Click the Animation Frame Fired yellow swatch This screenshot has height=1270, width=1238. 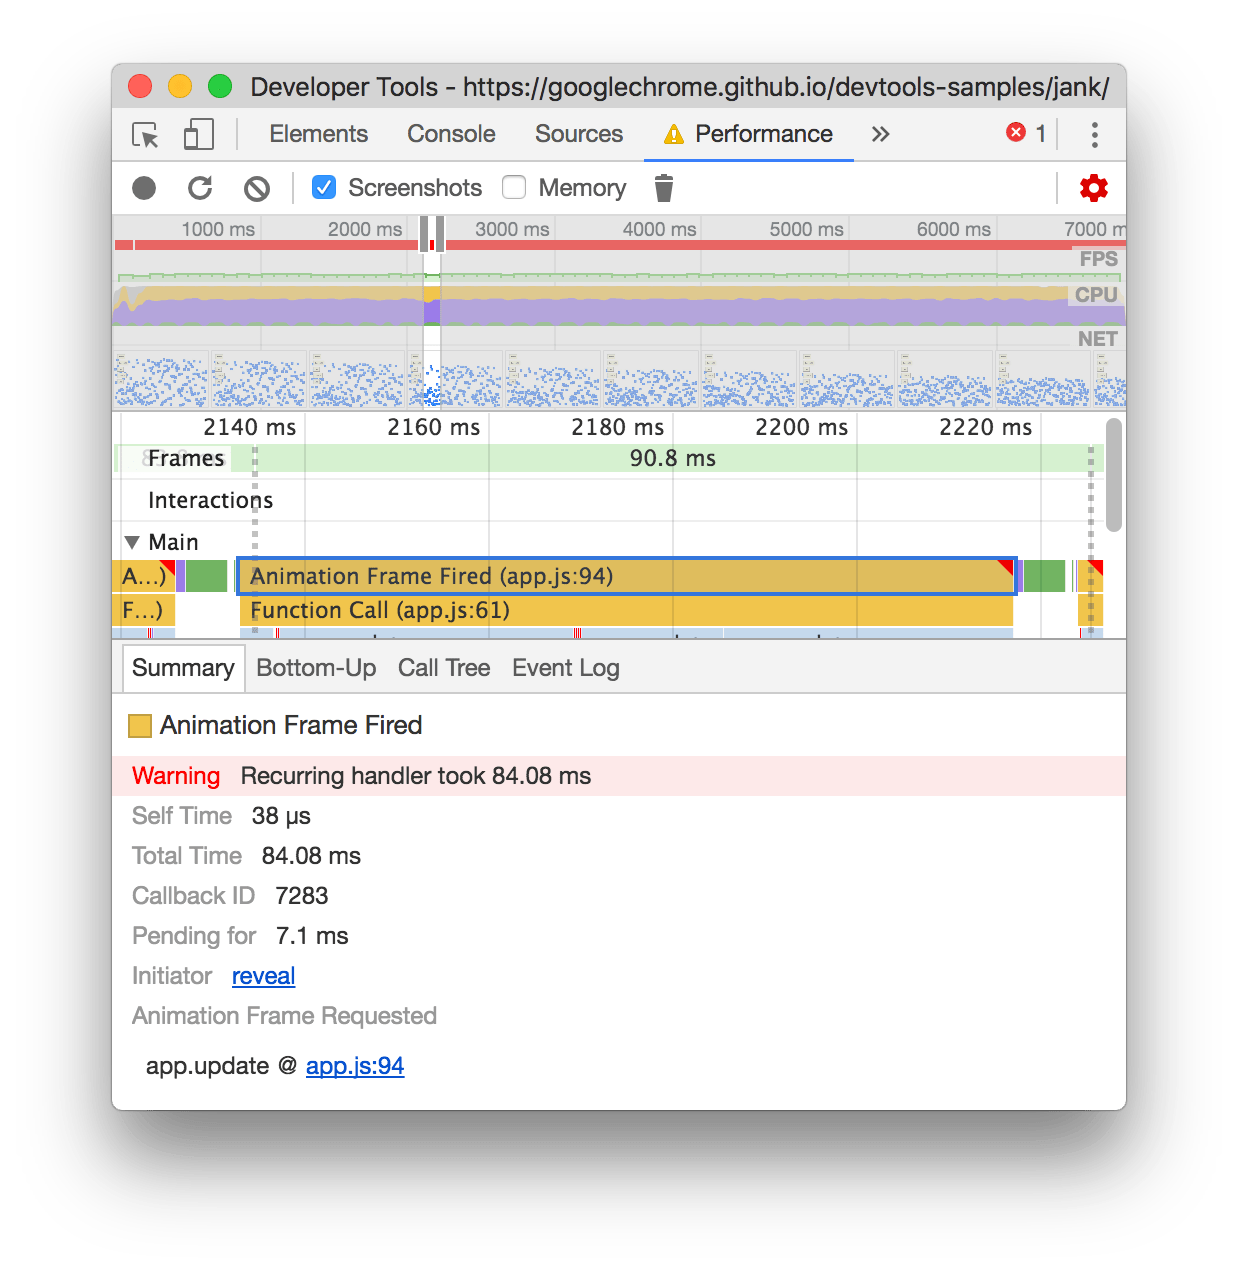click(x=140, y=726)
